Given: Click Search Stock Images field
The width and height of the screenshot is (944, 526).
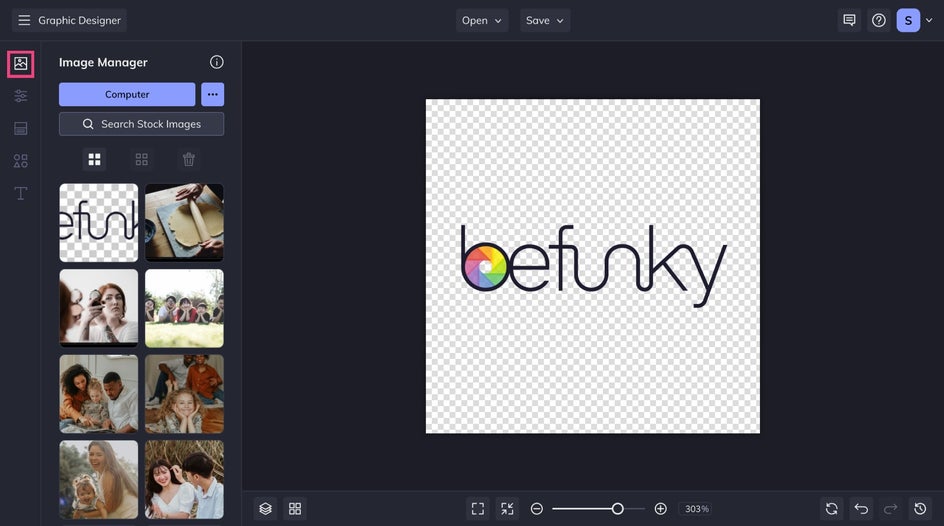Looking at the screenshot, I should [x=141, y=124].
